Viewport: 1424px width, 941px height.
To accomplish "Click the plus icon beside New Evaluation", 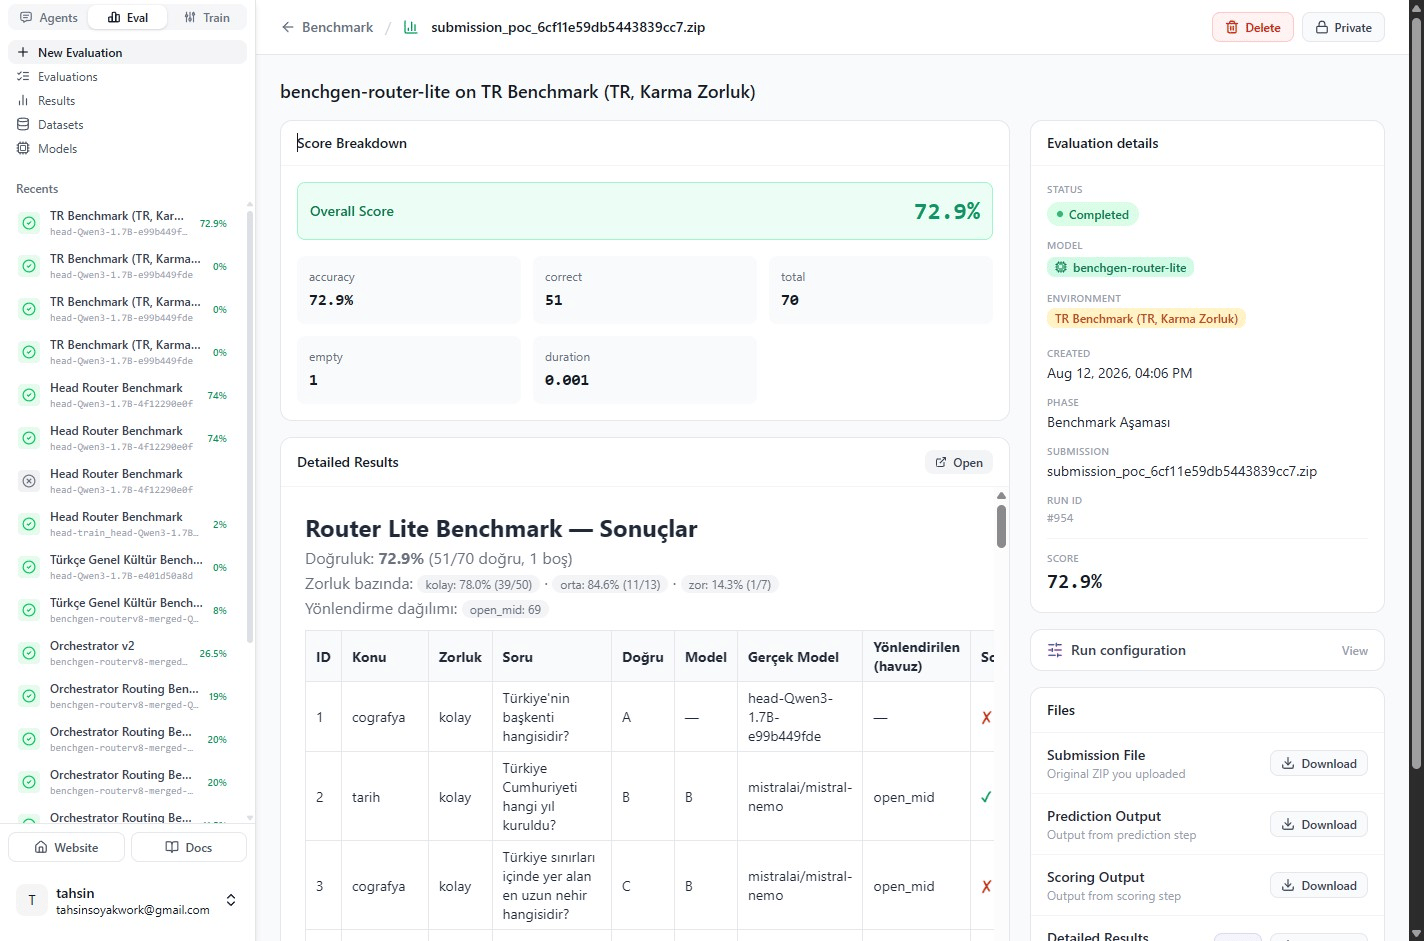I will point(23,52).
